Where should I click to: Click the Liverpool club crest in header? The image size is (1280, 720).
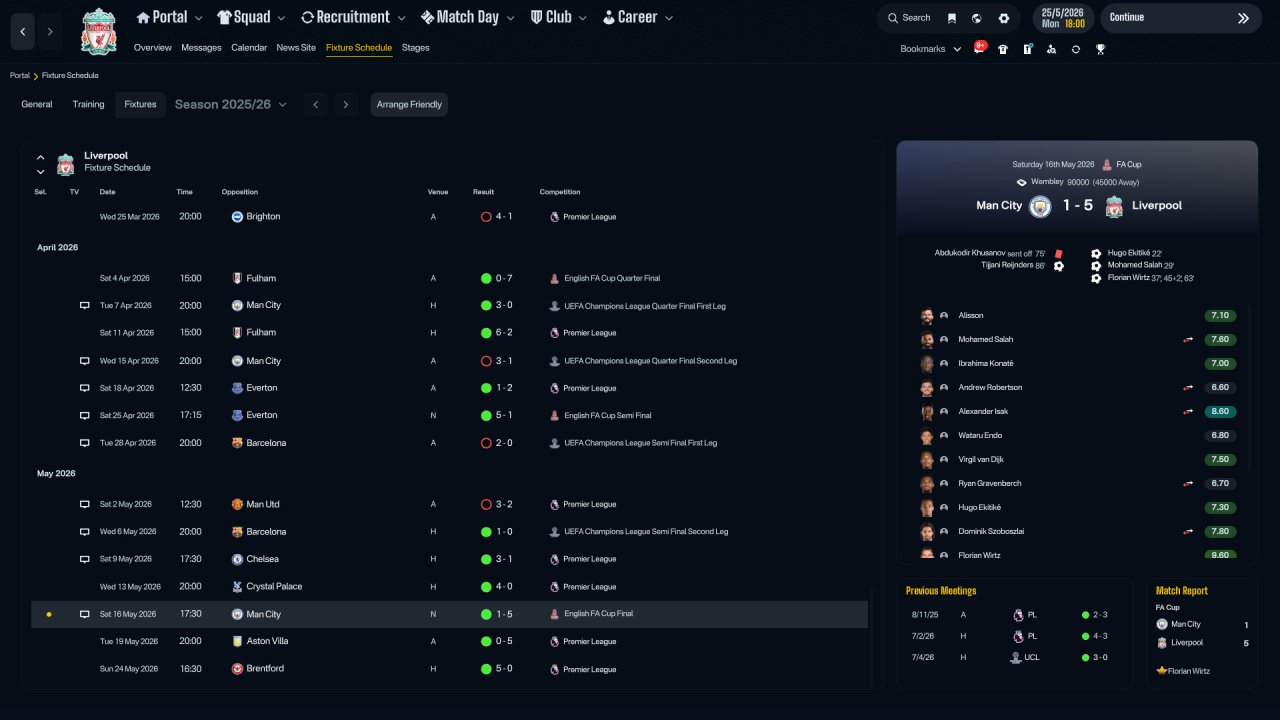pos(99,31)
